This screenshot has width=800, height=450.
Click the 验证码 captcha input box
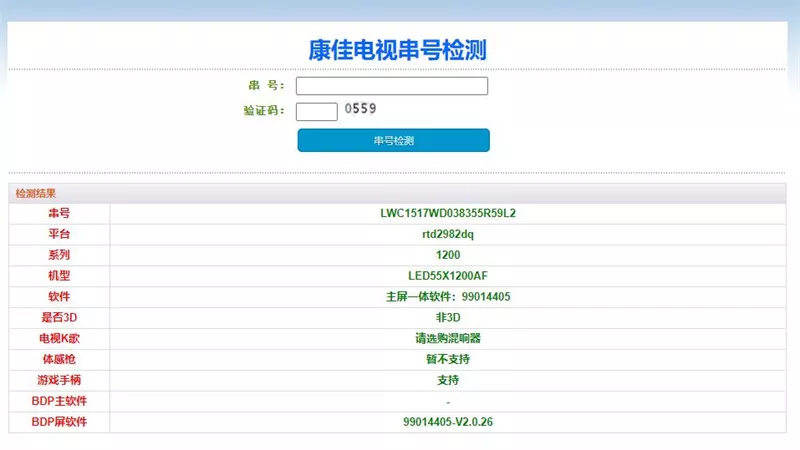316,111
